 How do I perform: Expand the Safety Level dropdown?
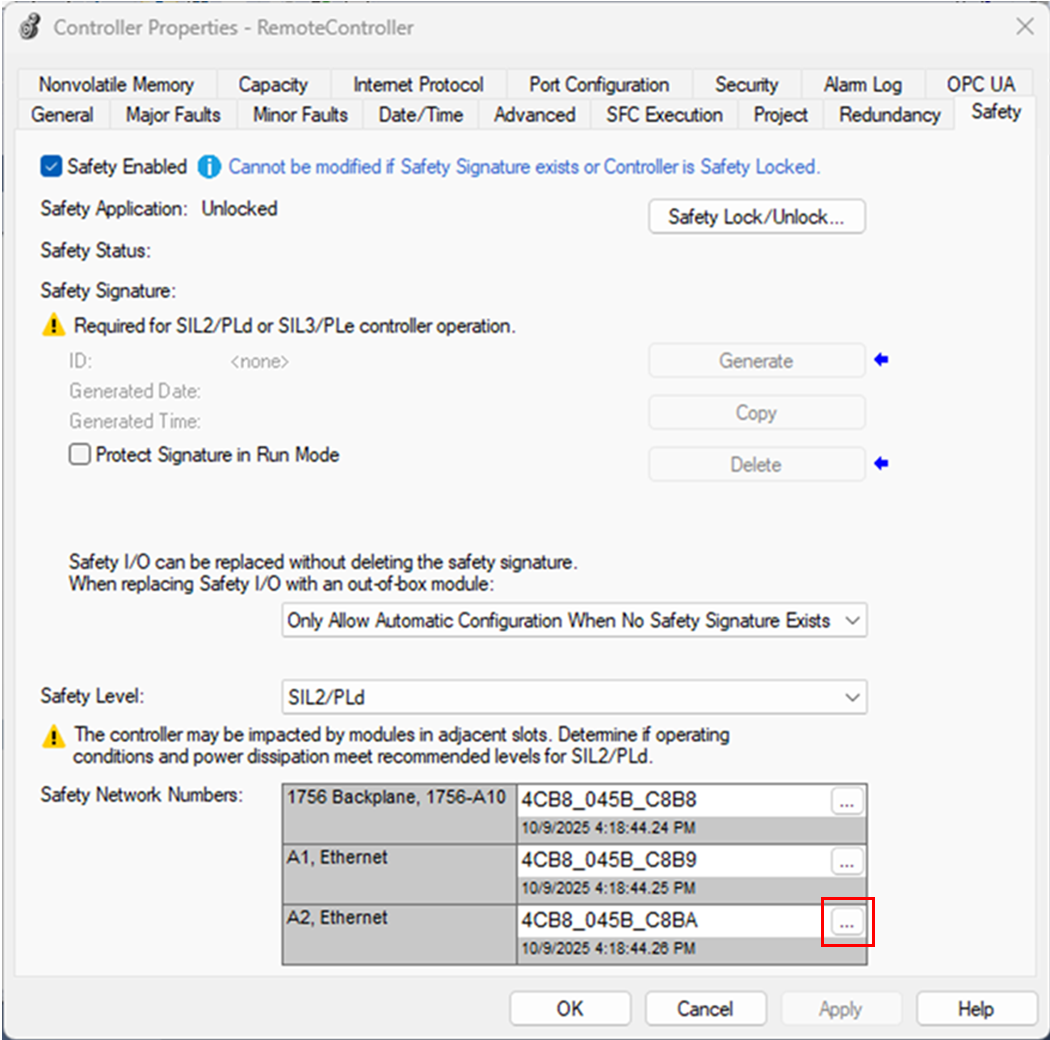click(575, 697)
